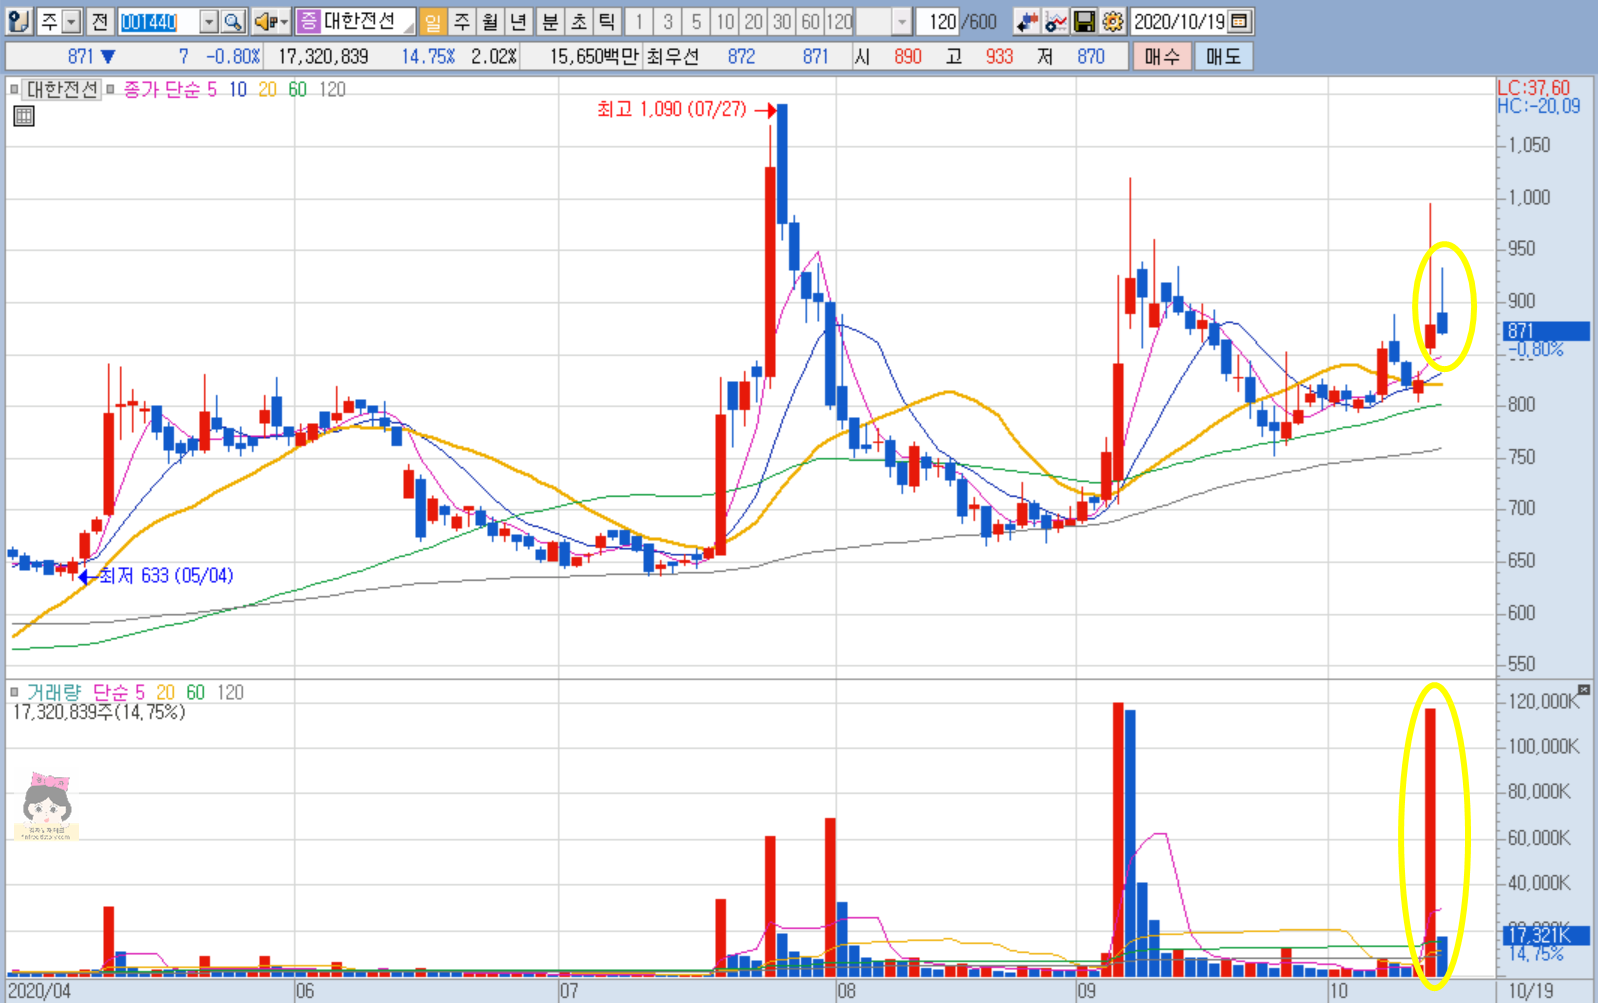Screen dimensions: 1598x1003
Task: Switch to the 초 (second) chart period
Action: tap(578, 21)
